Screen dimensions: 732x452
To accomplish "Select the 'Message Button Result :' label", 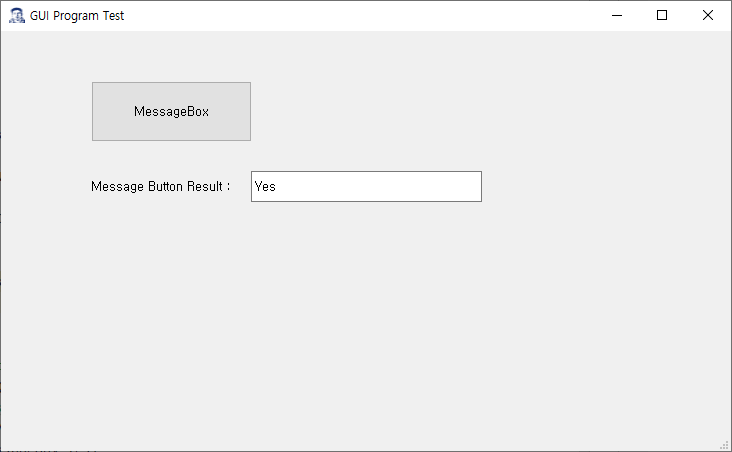I will pyautogui.click(x=161, y=186).
